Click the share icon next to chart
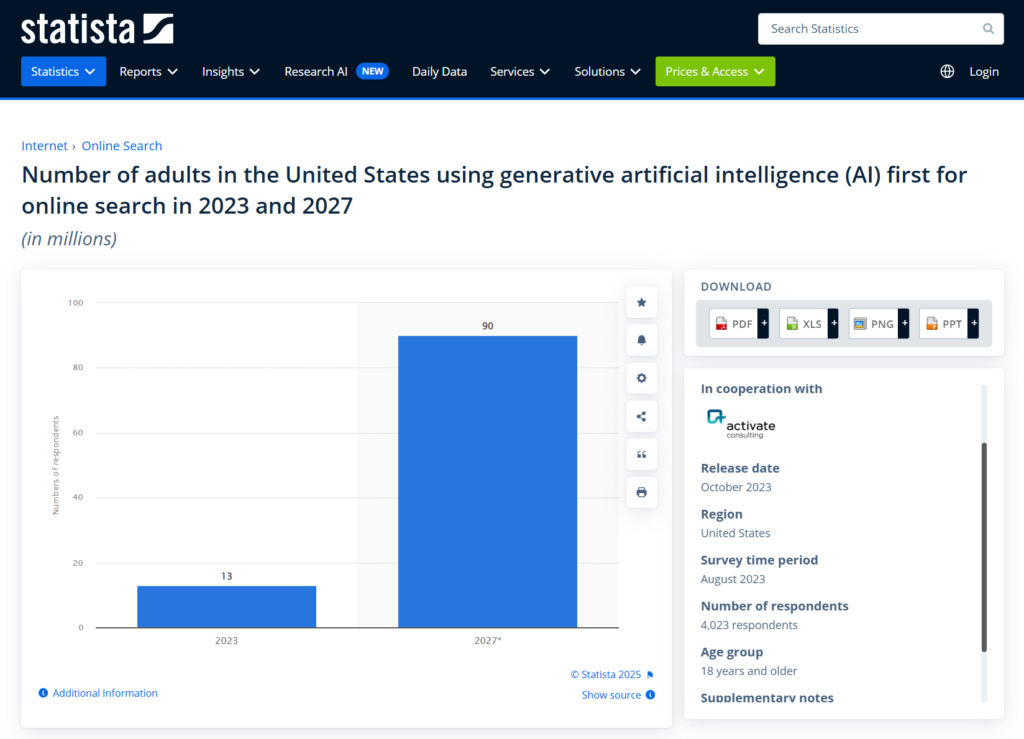This screenshot has width=1024, height=739. tap(641, 417)
